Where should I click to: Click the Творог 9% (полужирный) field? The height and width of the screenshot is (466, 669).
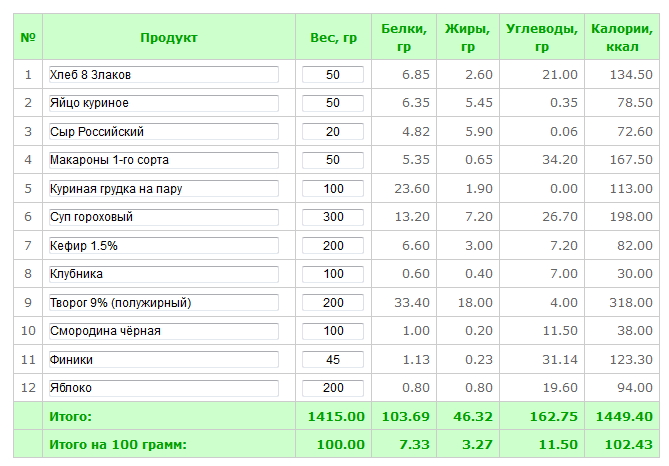coord(163,303)
